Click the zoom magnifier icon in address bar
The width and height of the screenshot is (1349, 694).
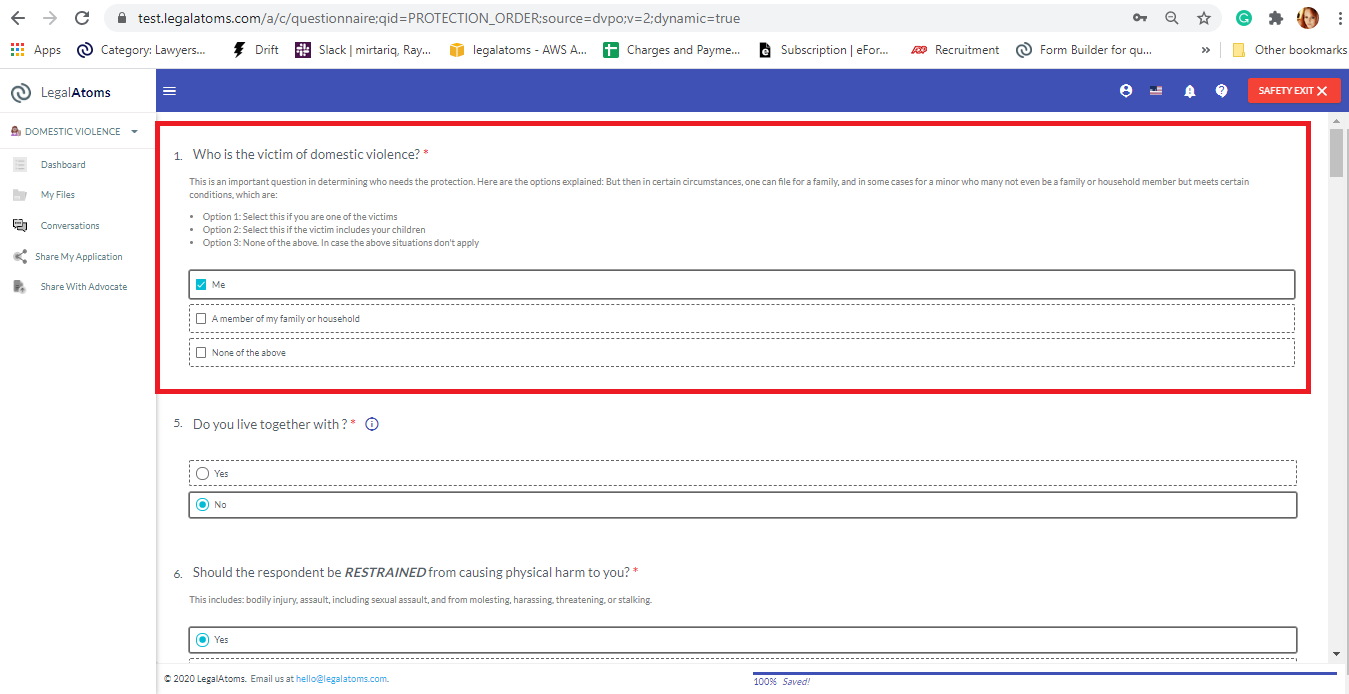click(x=1172, y=18)
